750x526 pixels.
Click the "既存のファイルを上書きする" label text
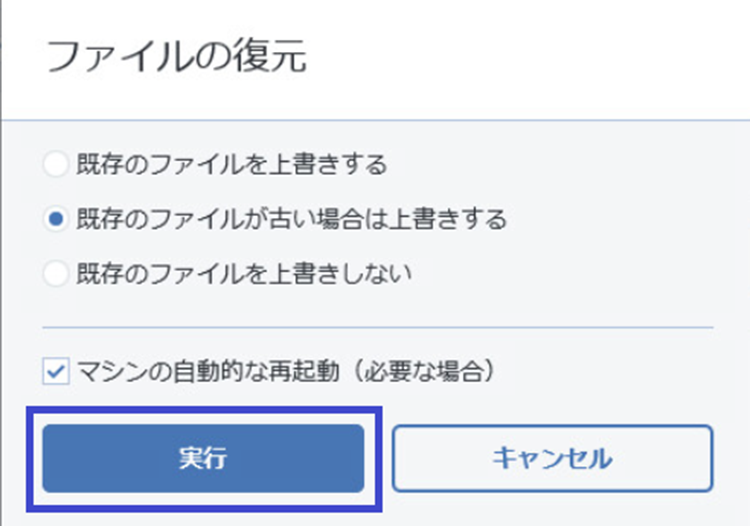pos(231,164)
